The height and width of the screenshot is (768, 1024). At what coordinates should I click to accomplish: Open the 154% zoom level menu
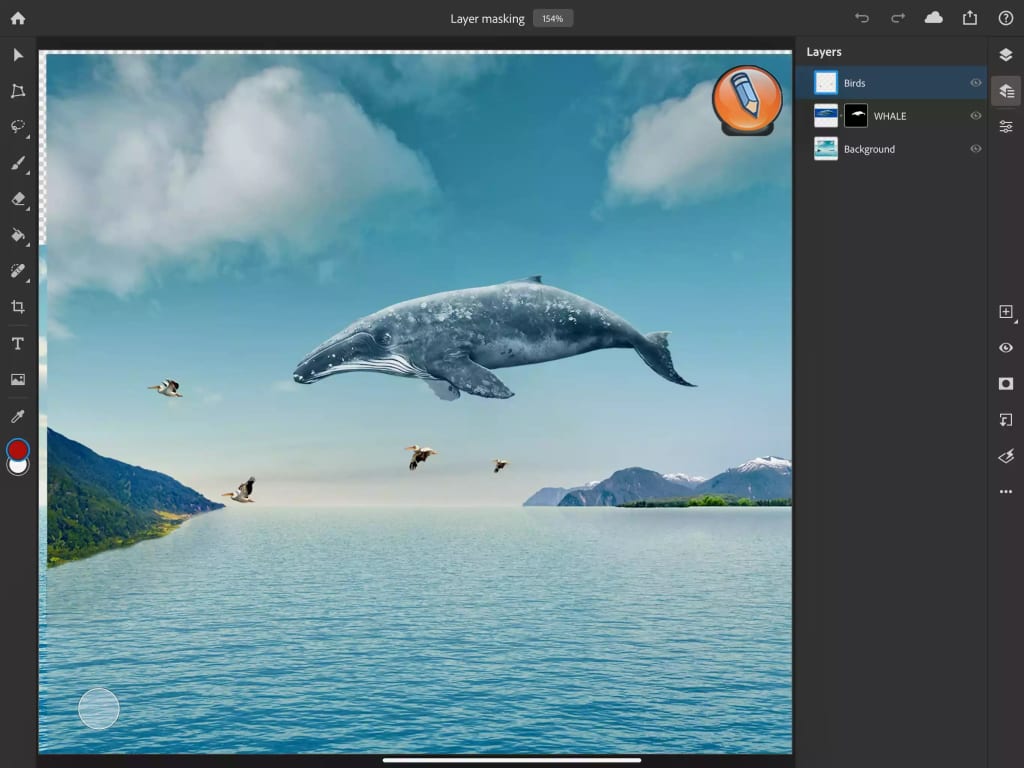coord(553,19)
